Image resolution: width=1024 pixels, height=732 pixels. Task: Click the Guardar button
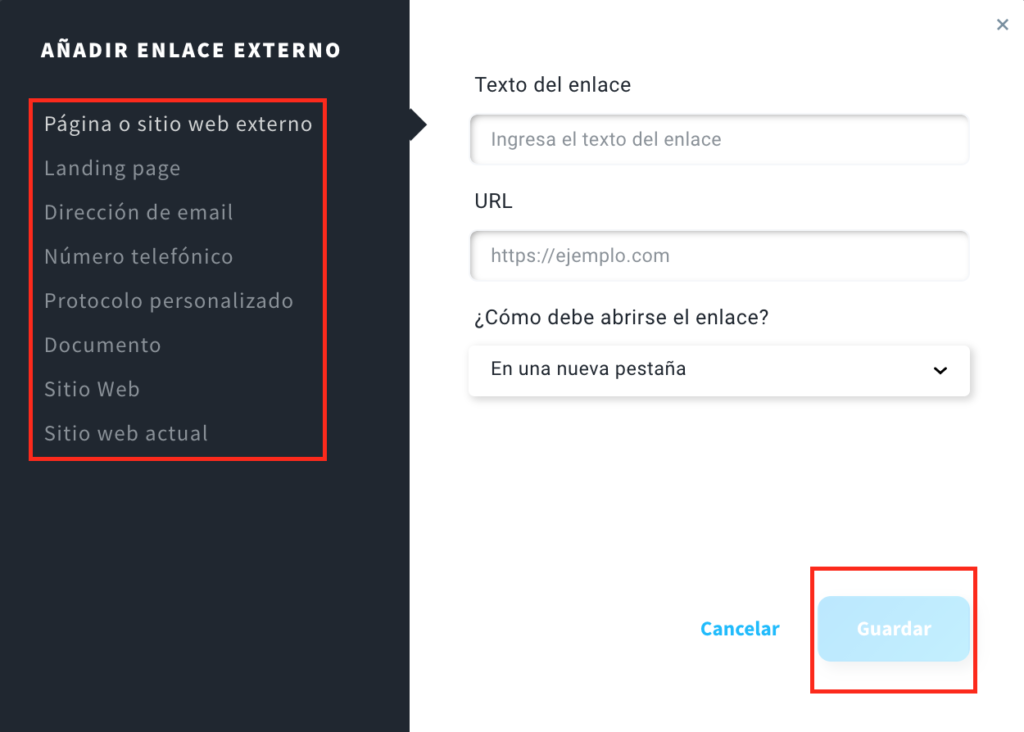tap(893, 628)
